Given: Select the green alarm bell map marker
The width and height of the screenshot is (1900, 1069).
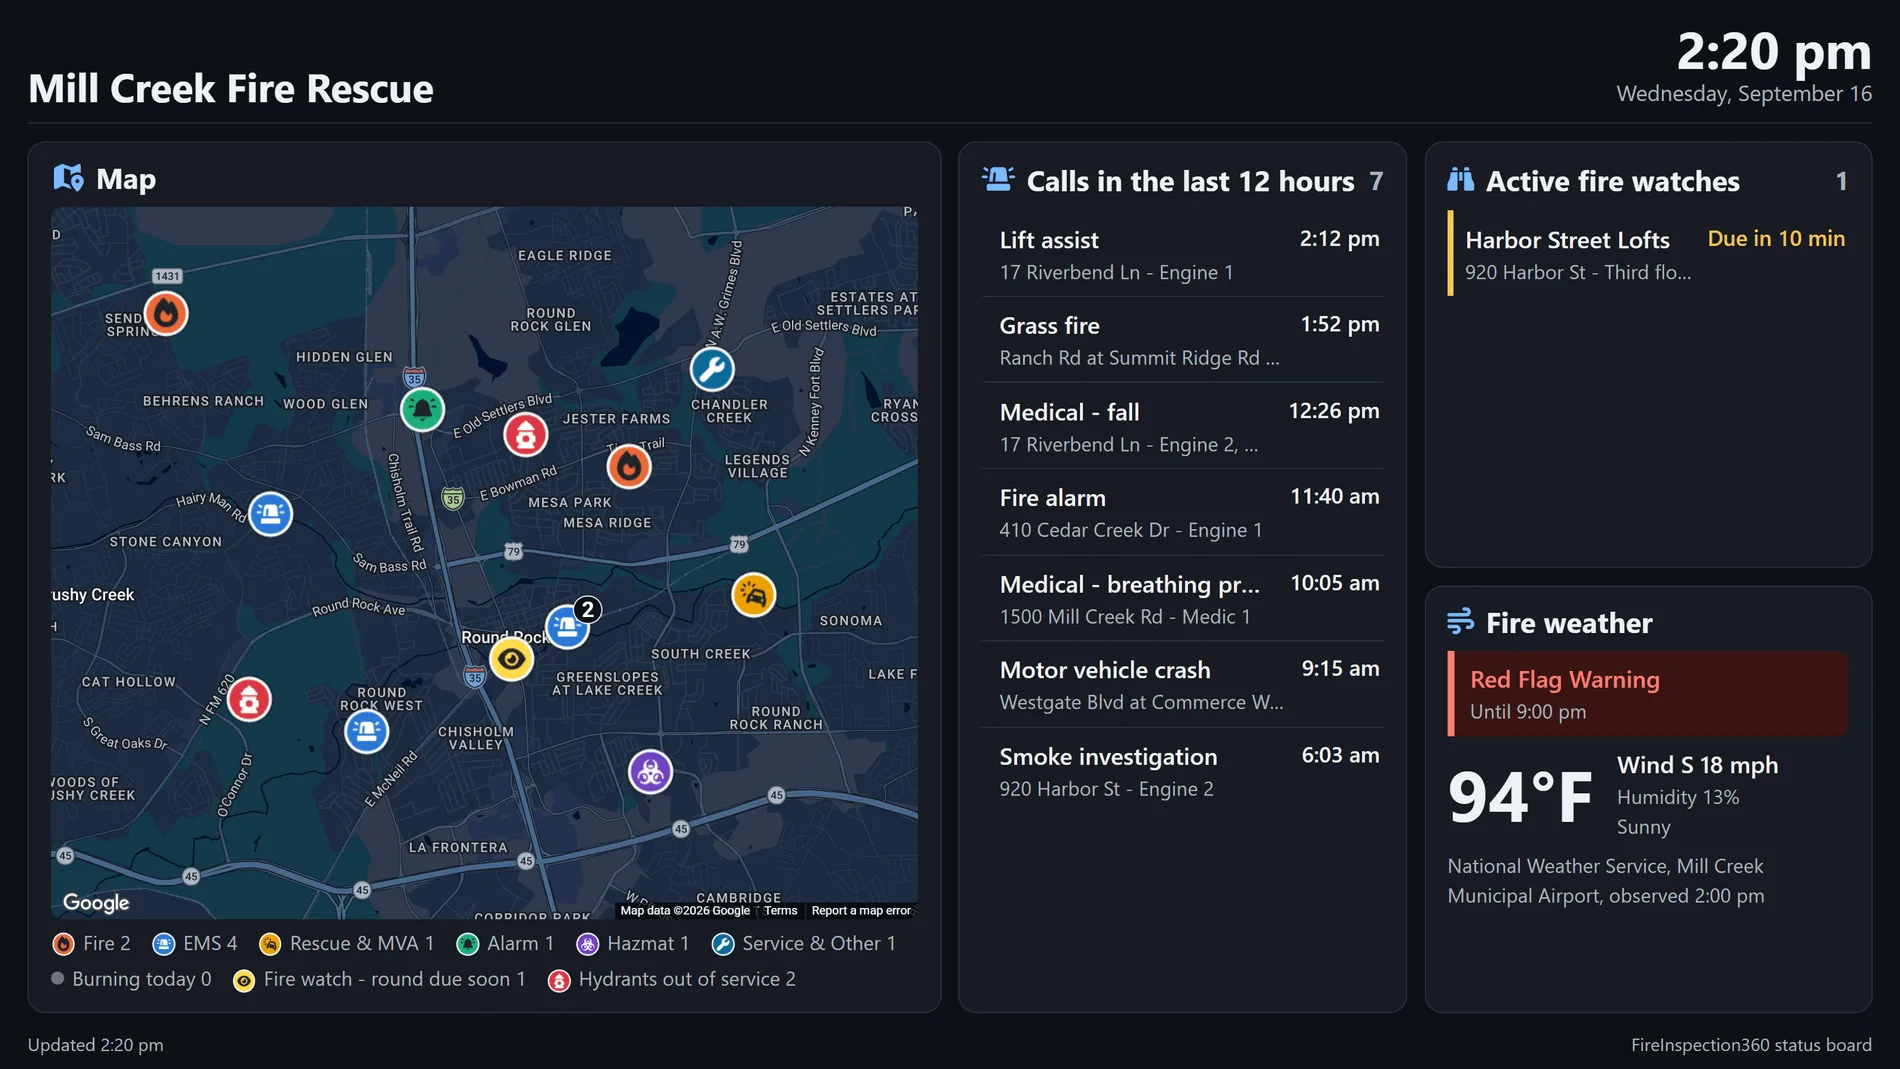Looking at the screenshot, I should click(422, 409).
